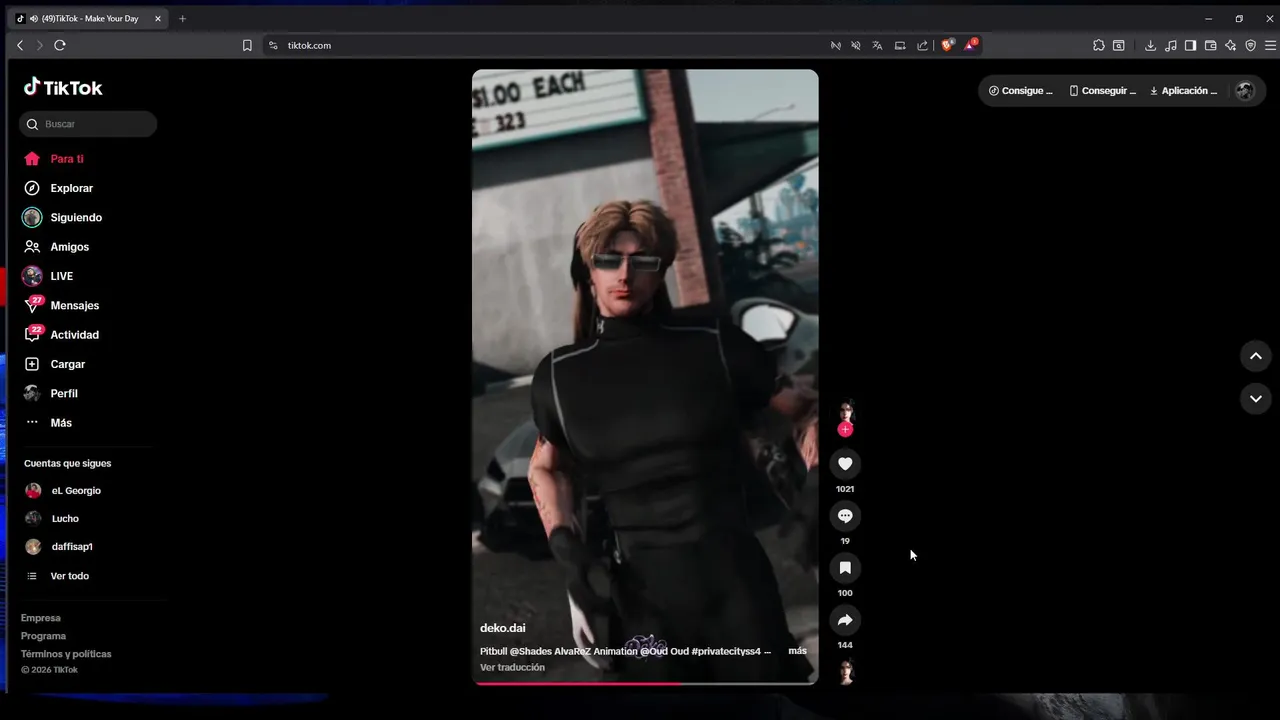The height and width of the screenshot is (720, 1280).
Task: Follow deko.dai with the red plus badge
Action: point(845,429)
